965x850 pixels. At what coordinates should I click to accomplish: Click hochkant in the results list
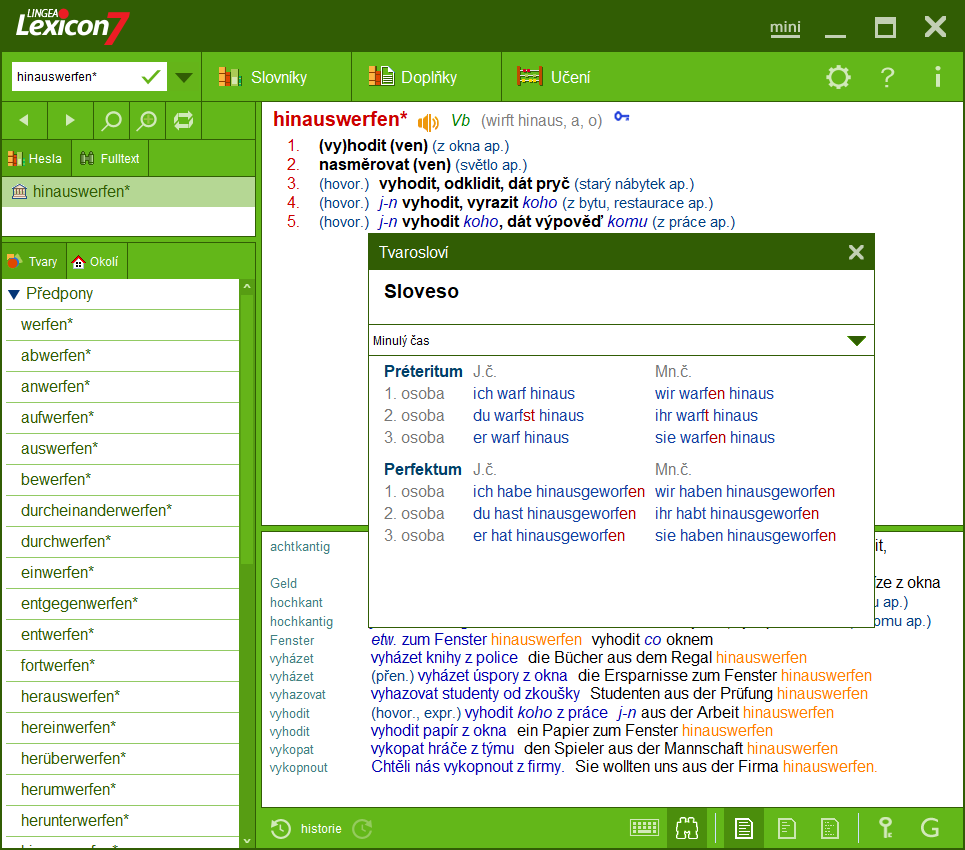pos(296,603)
